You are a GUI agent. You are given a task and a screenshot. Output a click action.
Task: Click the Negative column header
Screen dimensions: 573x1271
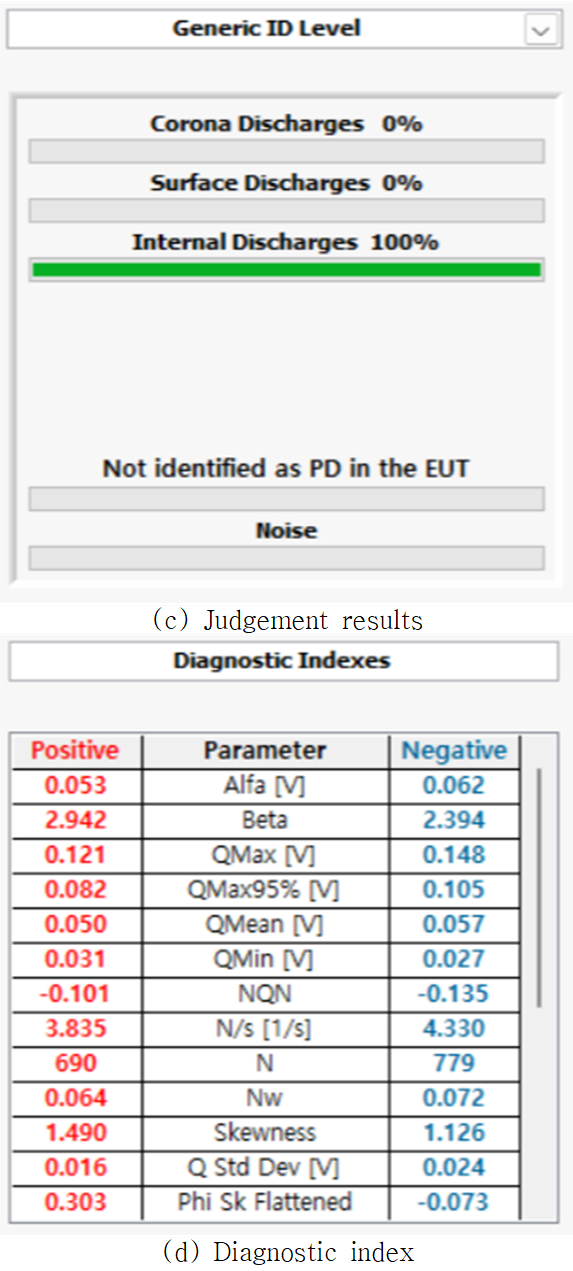tap(454, 751)
